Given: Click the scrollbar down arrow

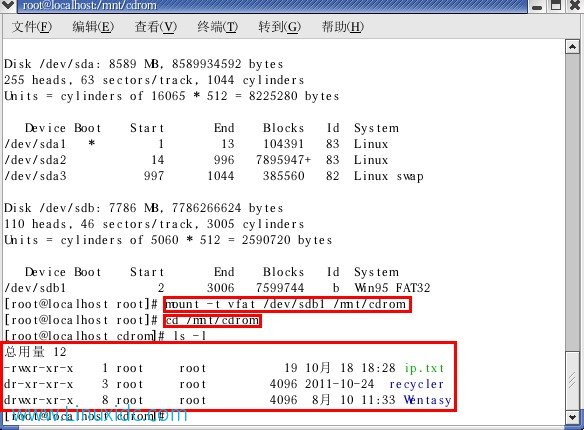Looking at the screenshot, I should point(572,417).
